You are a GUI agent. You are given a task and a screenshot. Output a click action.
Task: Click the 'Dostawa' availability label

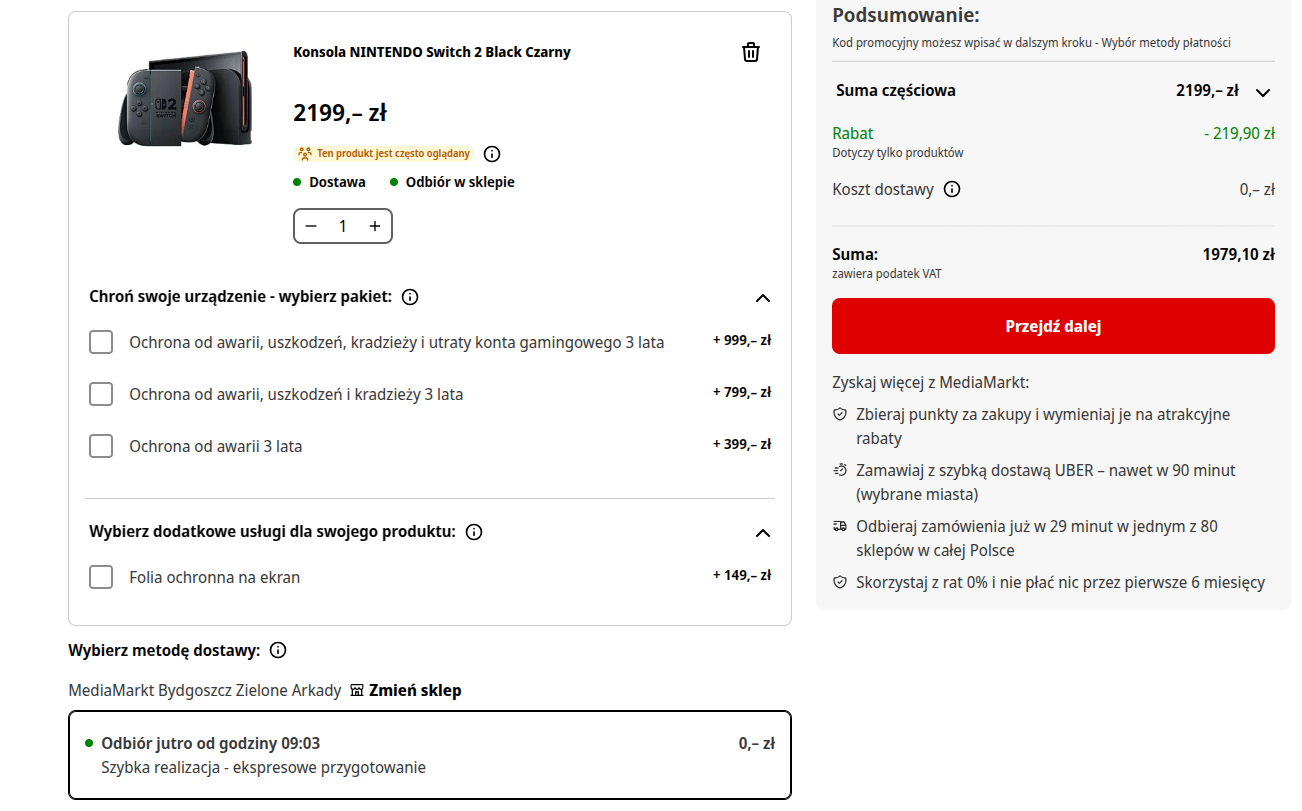[x=337, y=182]
